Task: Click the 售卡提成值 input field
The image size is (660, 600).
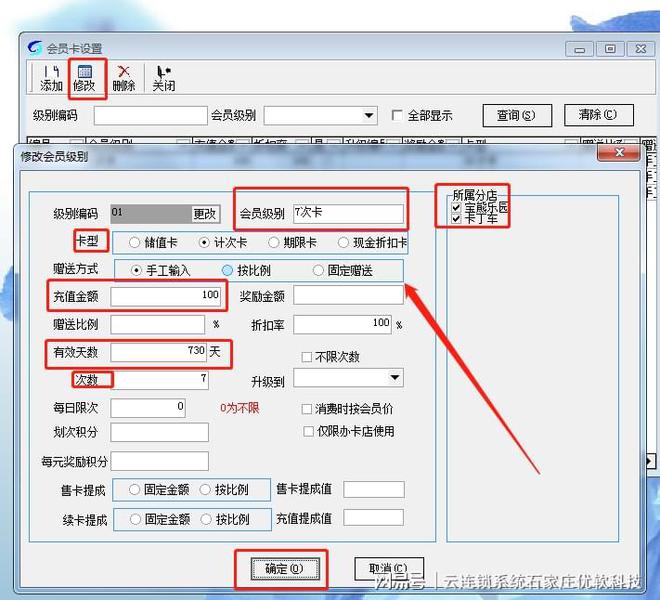Action: point(374,490)
